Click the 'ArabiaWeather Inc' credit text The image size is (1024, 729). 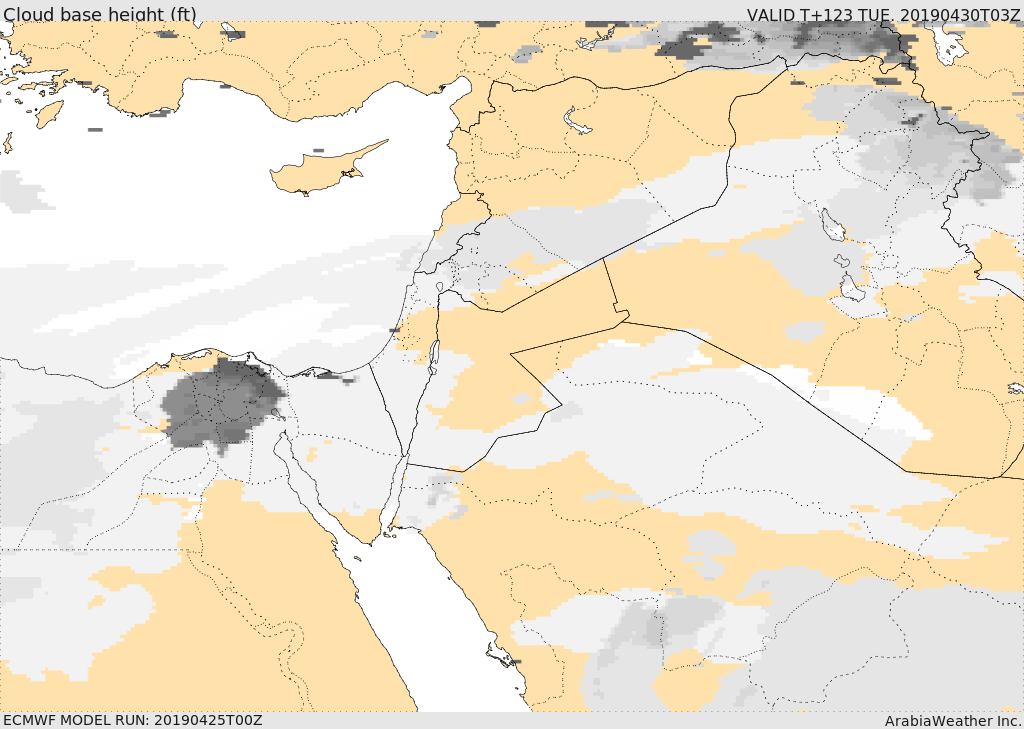(x=953, y=721)
